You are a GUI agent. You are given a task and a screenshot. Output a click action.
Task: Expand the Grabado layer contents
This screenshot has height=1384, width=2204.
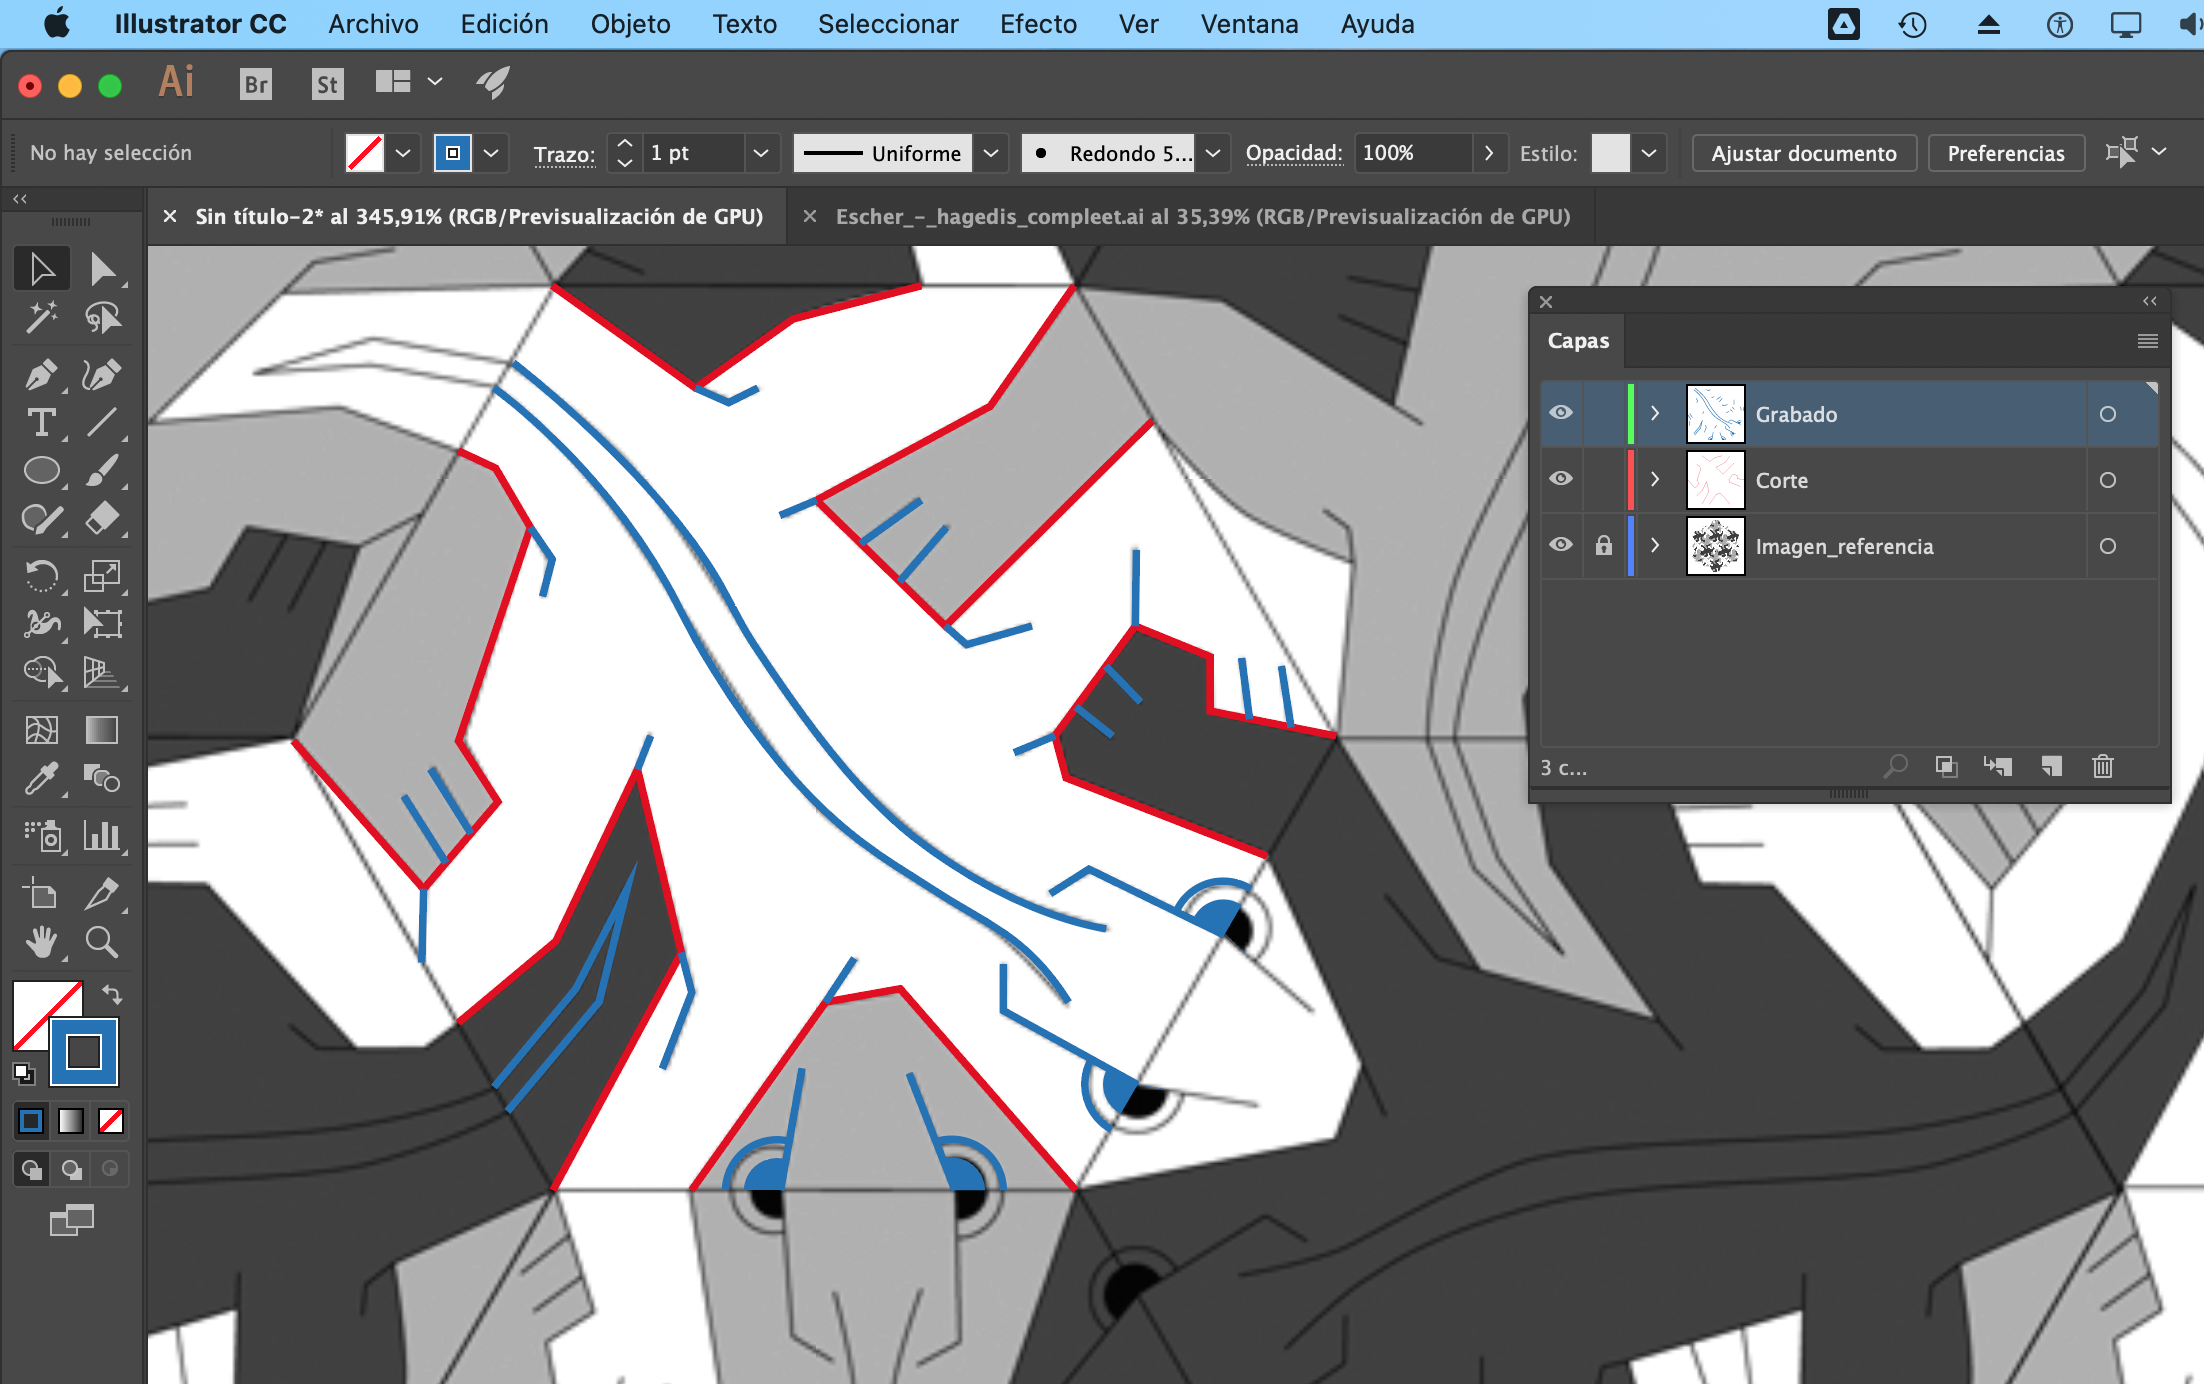(1655, 413)
